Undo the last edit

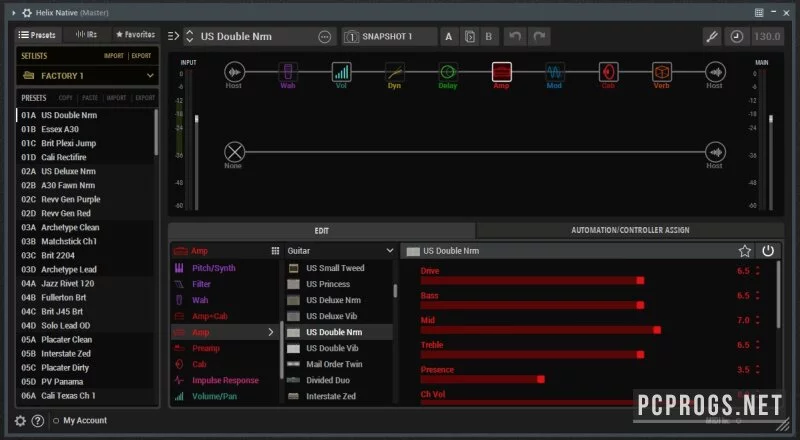point(515,36)
